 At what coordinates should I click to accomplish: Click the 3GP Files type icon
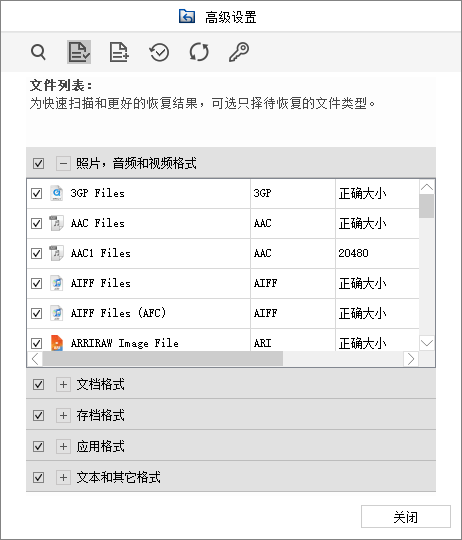57,193
